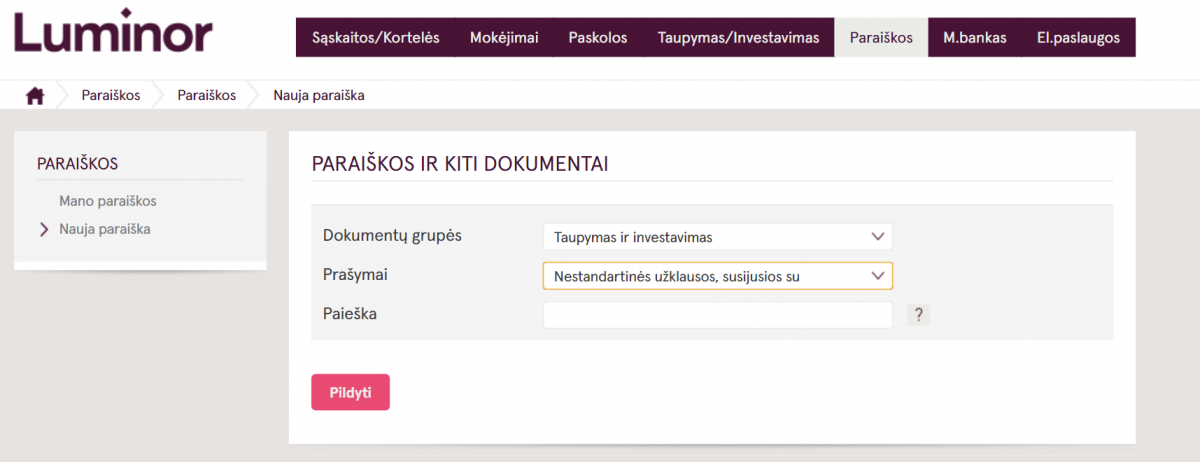The width and height of the screenshot is (1200, 462).
Task: Open the M.bankas menu
Action: (x=975, y=38)
